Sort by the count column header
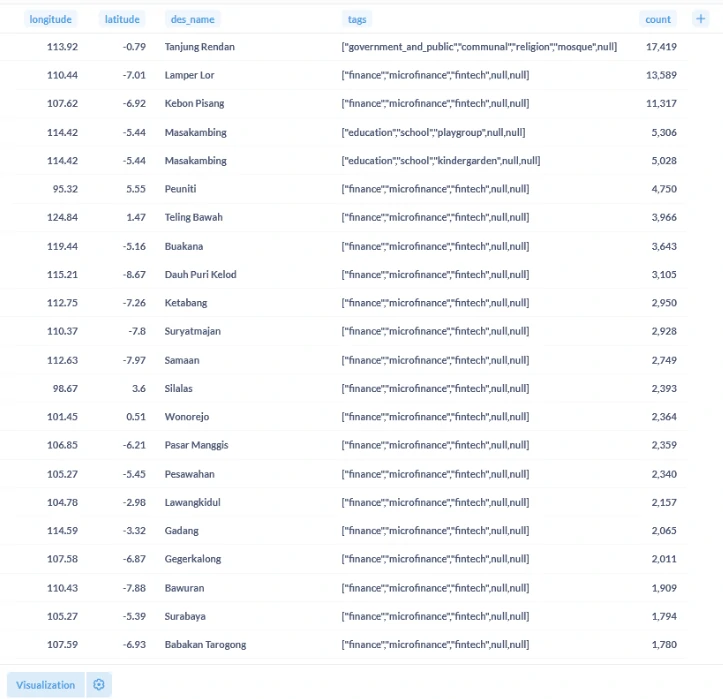The height and width of the screenshot is (699, 723). 658,19
